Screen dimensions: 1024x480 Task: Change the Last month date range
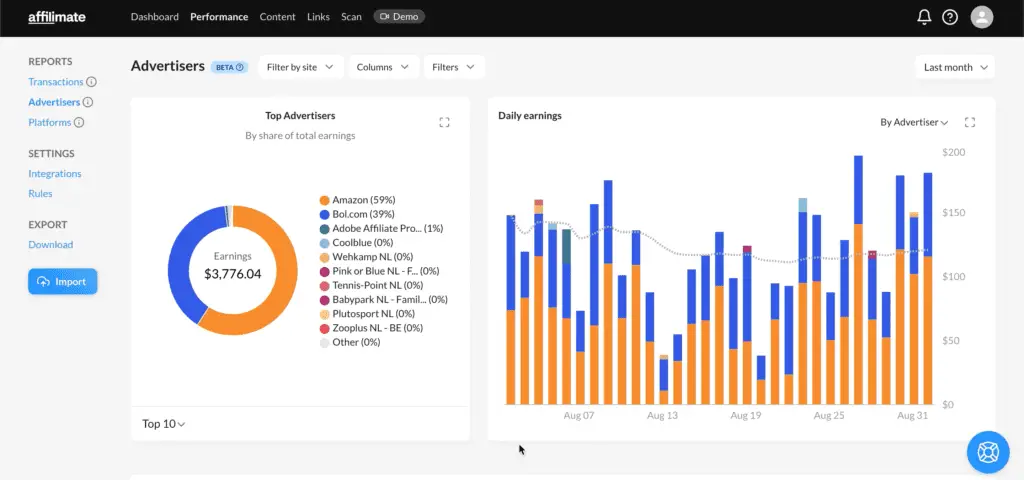[x=955, y=67]
